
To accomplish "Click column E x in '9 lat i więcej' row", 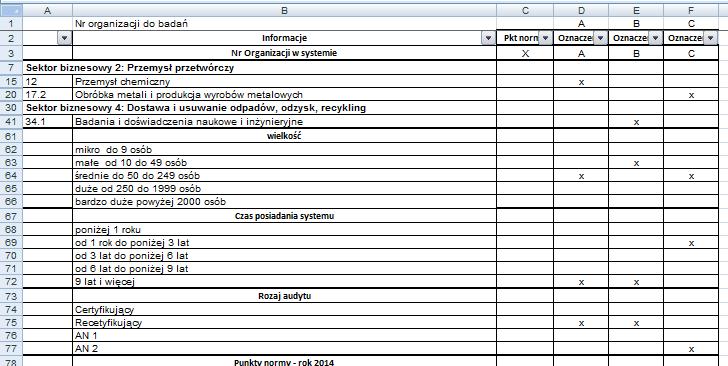I will (636, 282).
